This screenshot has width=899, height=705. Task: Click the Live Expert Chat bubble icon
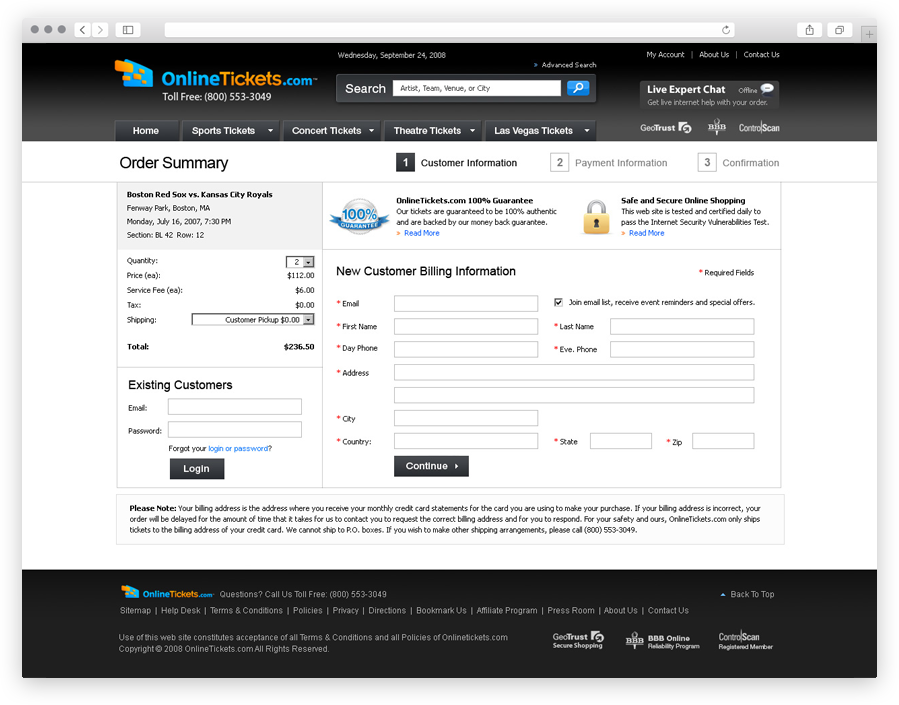tap(767, 88)
